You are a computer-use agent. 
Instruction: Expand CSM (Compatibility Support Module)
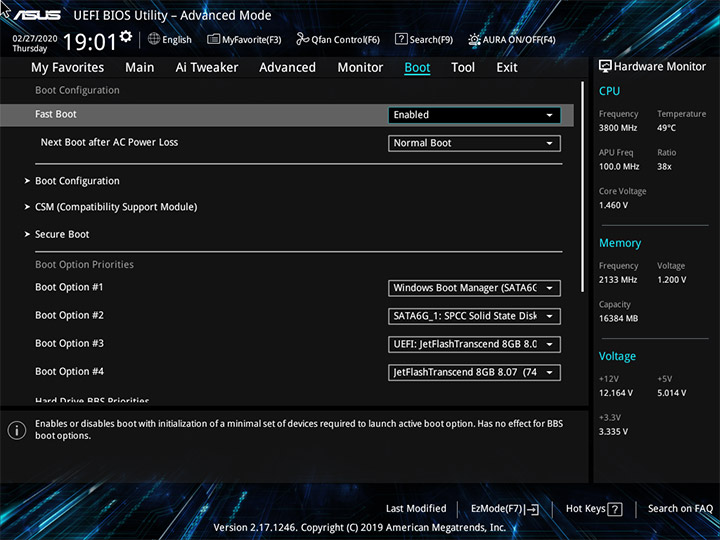tap(116, 207)
